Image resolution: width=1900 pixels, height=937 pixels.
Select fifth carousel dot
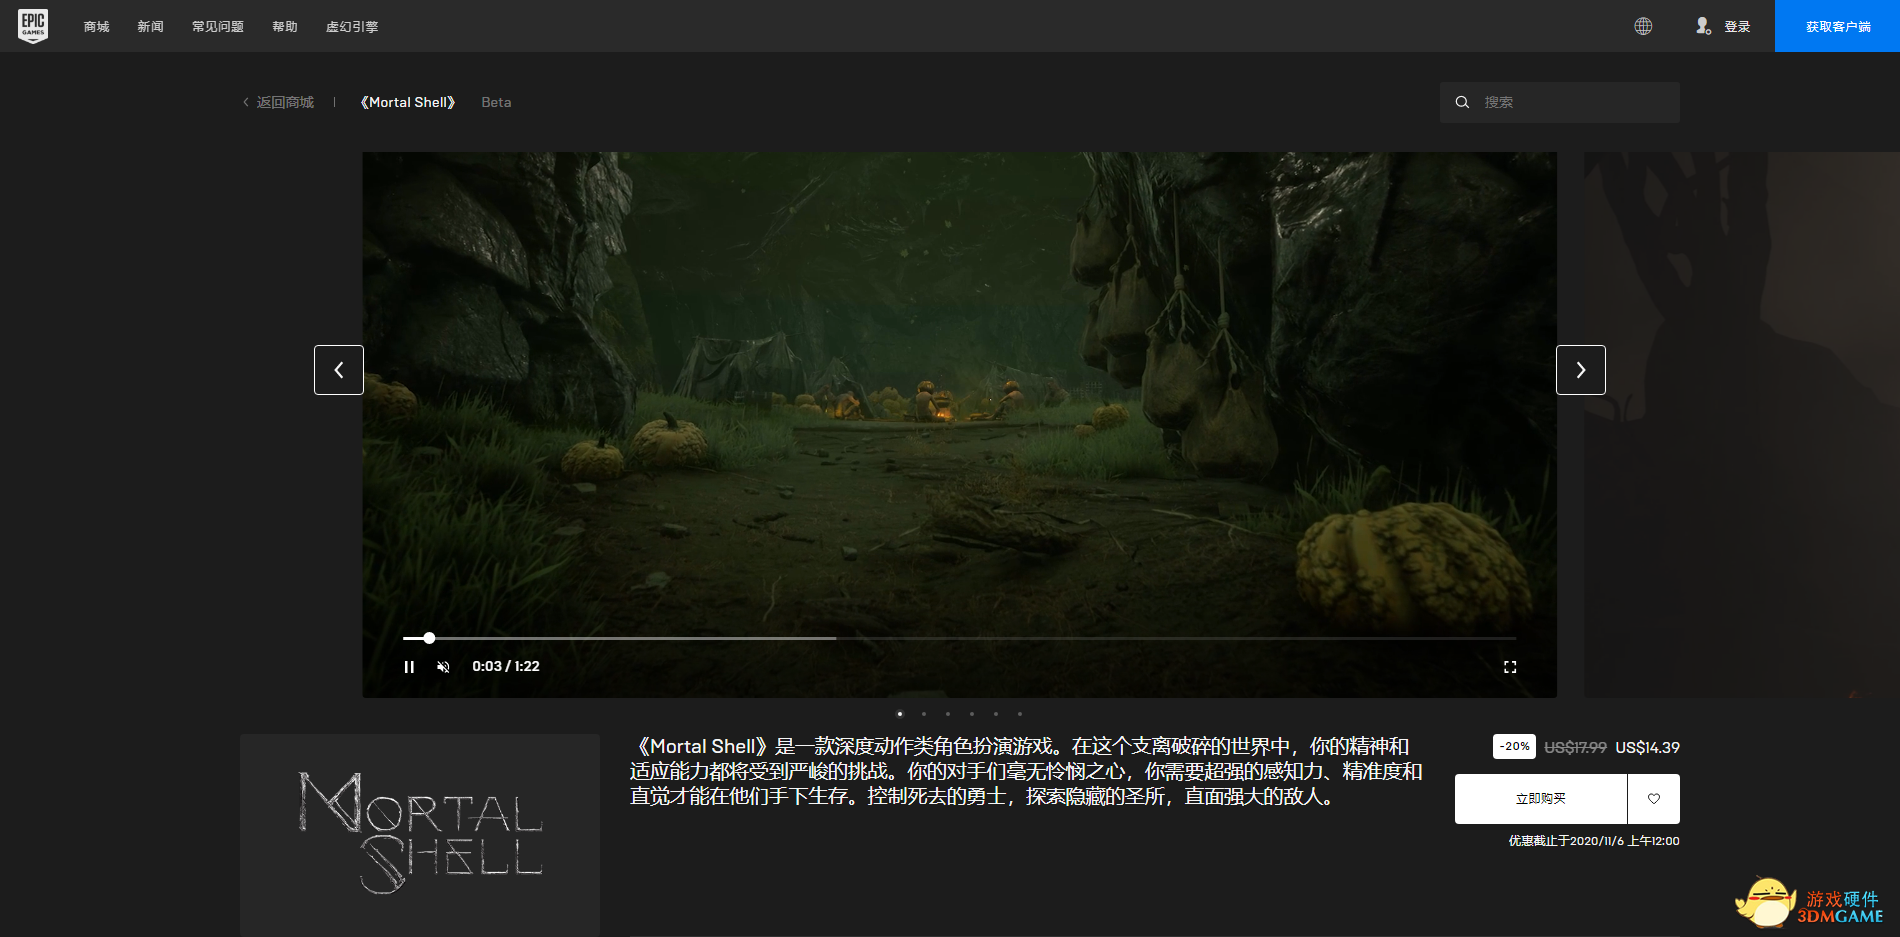tap(996, 714)
